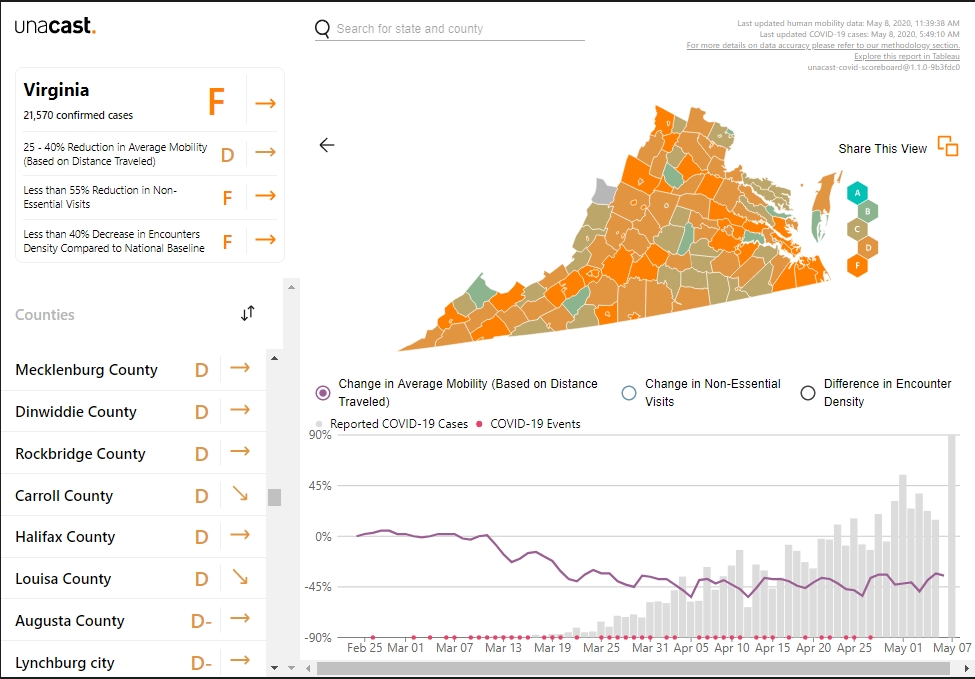Select Change in Non-Essential Visits radio
This screenshot has height=679, width=975.
tap(629, 393)
